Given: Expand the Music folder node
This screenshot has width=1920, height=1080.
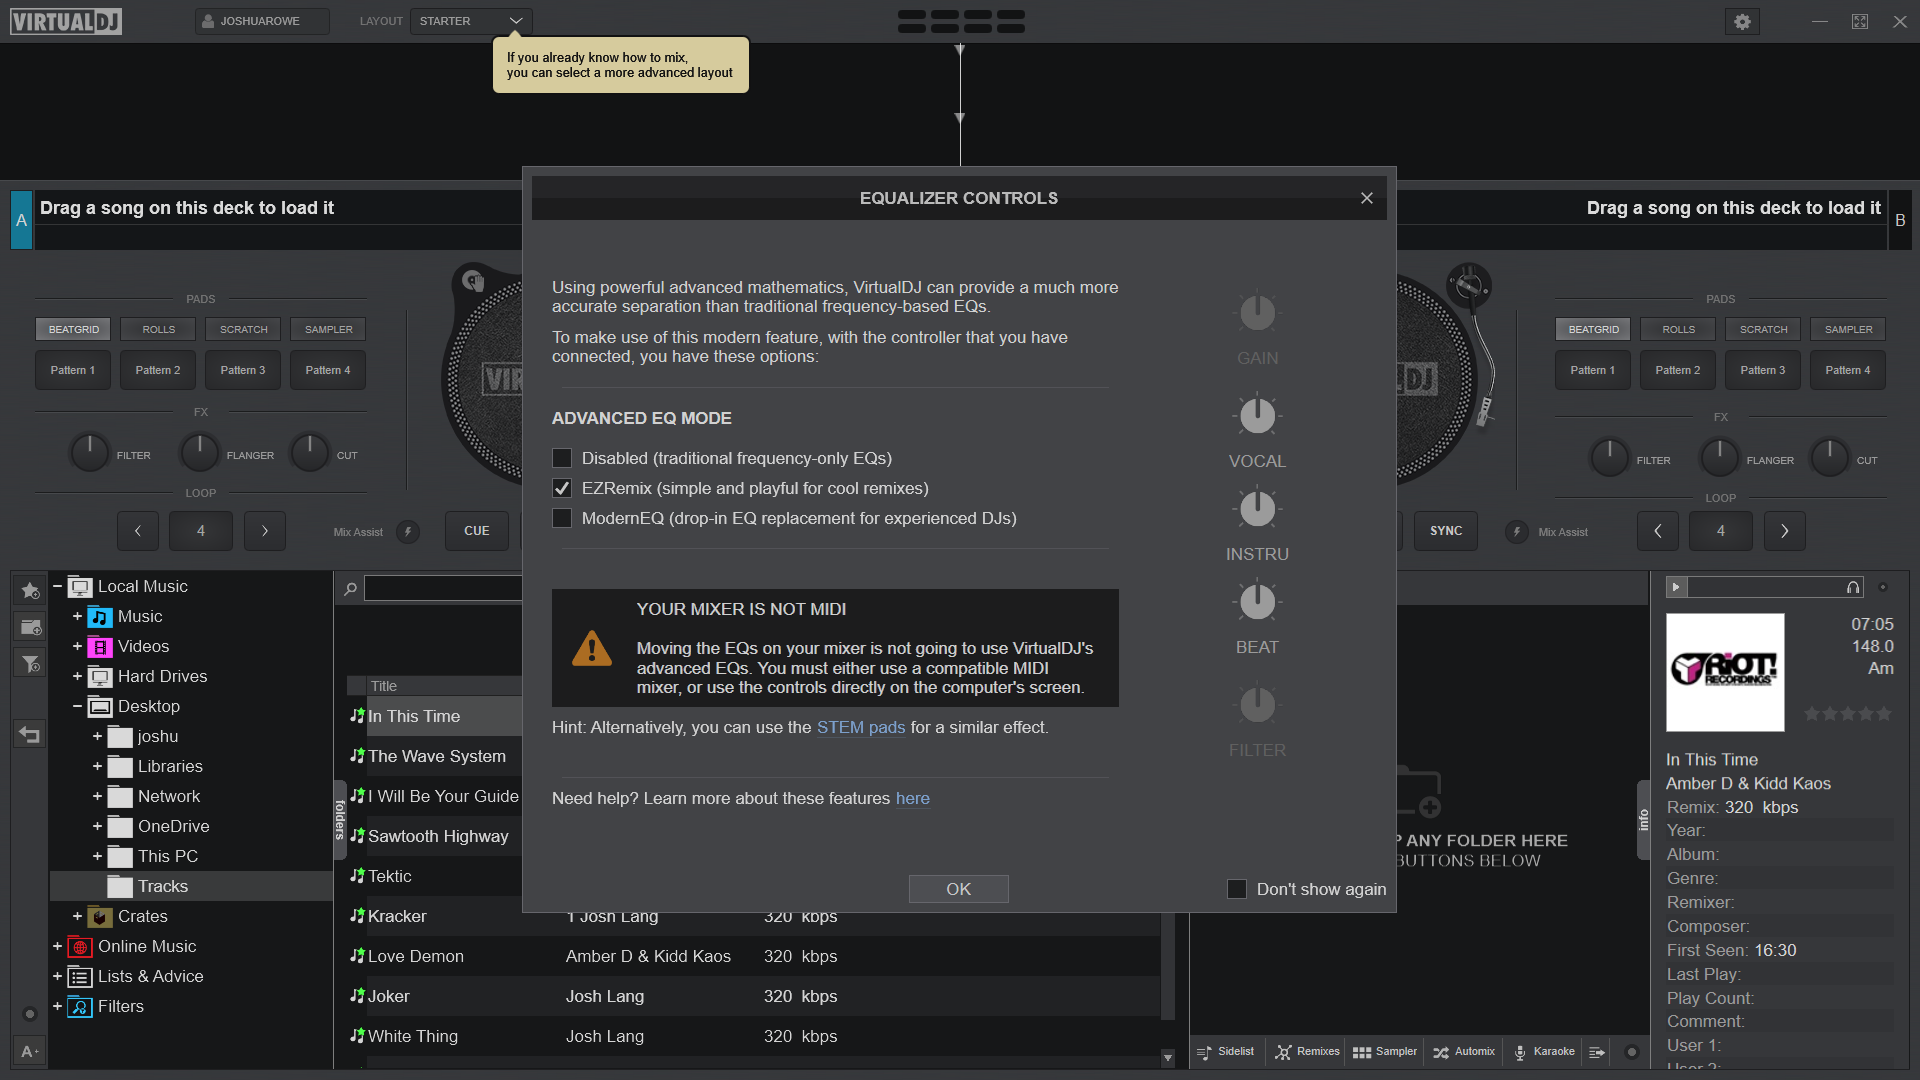Looking at the screenshot, I should (x=77, y=617).
